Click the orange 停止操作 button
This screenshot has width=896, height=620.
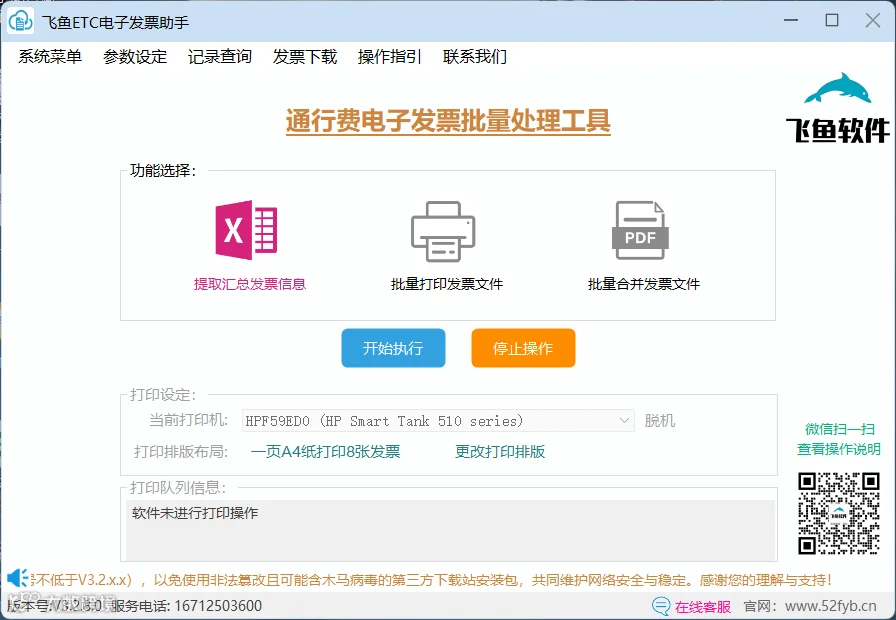523,348
